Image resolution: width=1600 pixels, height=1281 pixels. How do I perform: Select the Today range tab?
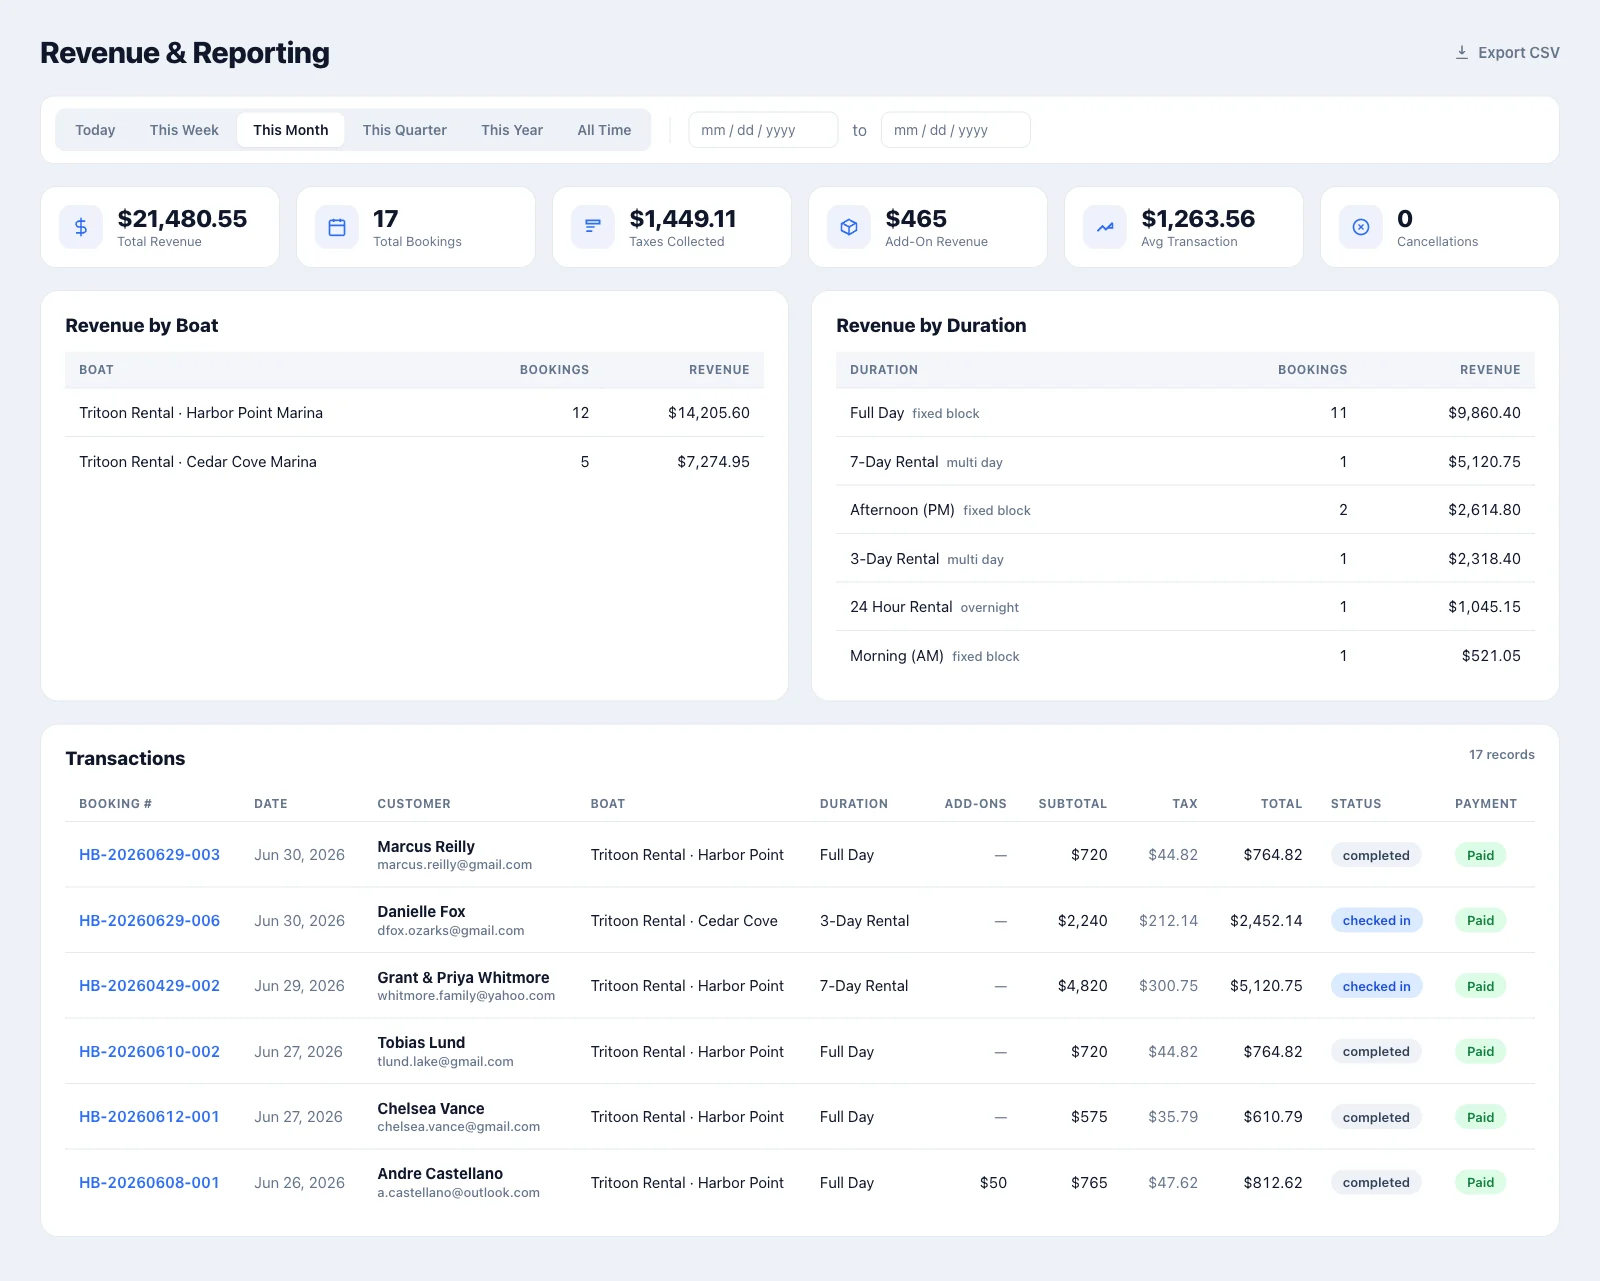point(95,130)
